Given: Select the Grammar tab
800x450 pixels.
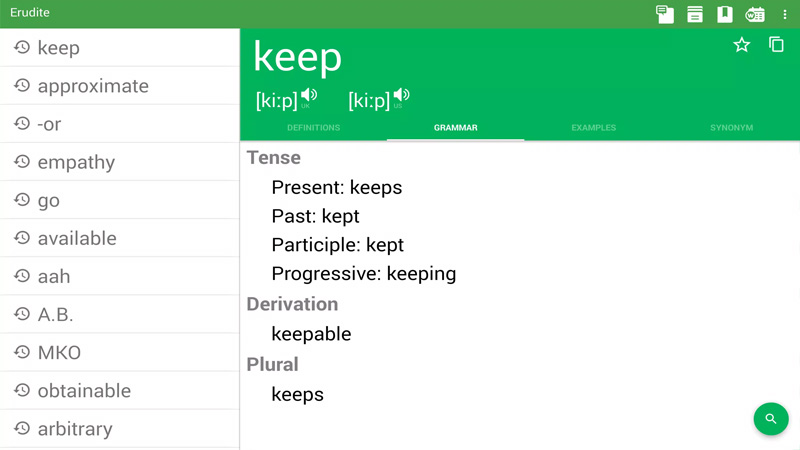Looking at the screenshot, I should pos(455,128).
